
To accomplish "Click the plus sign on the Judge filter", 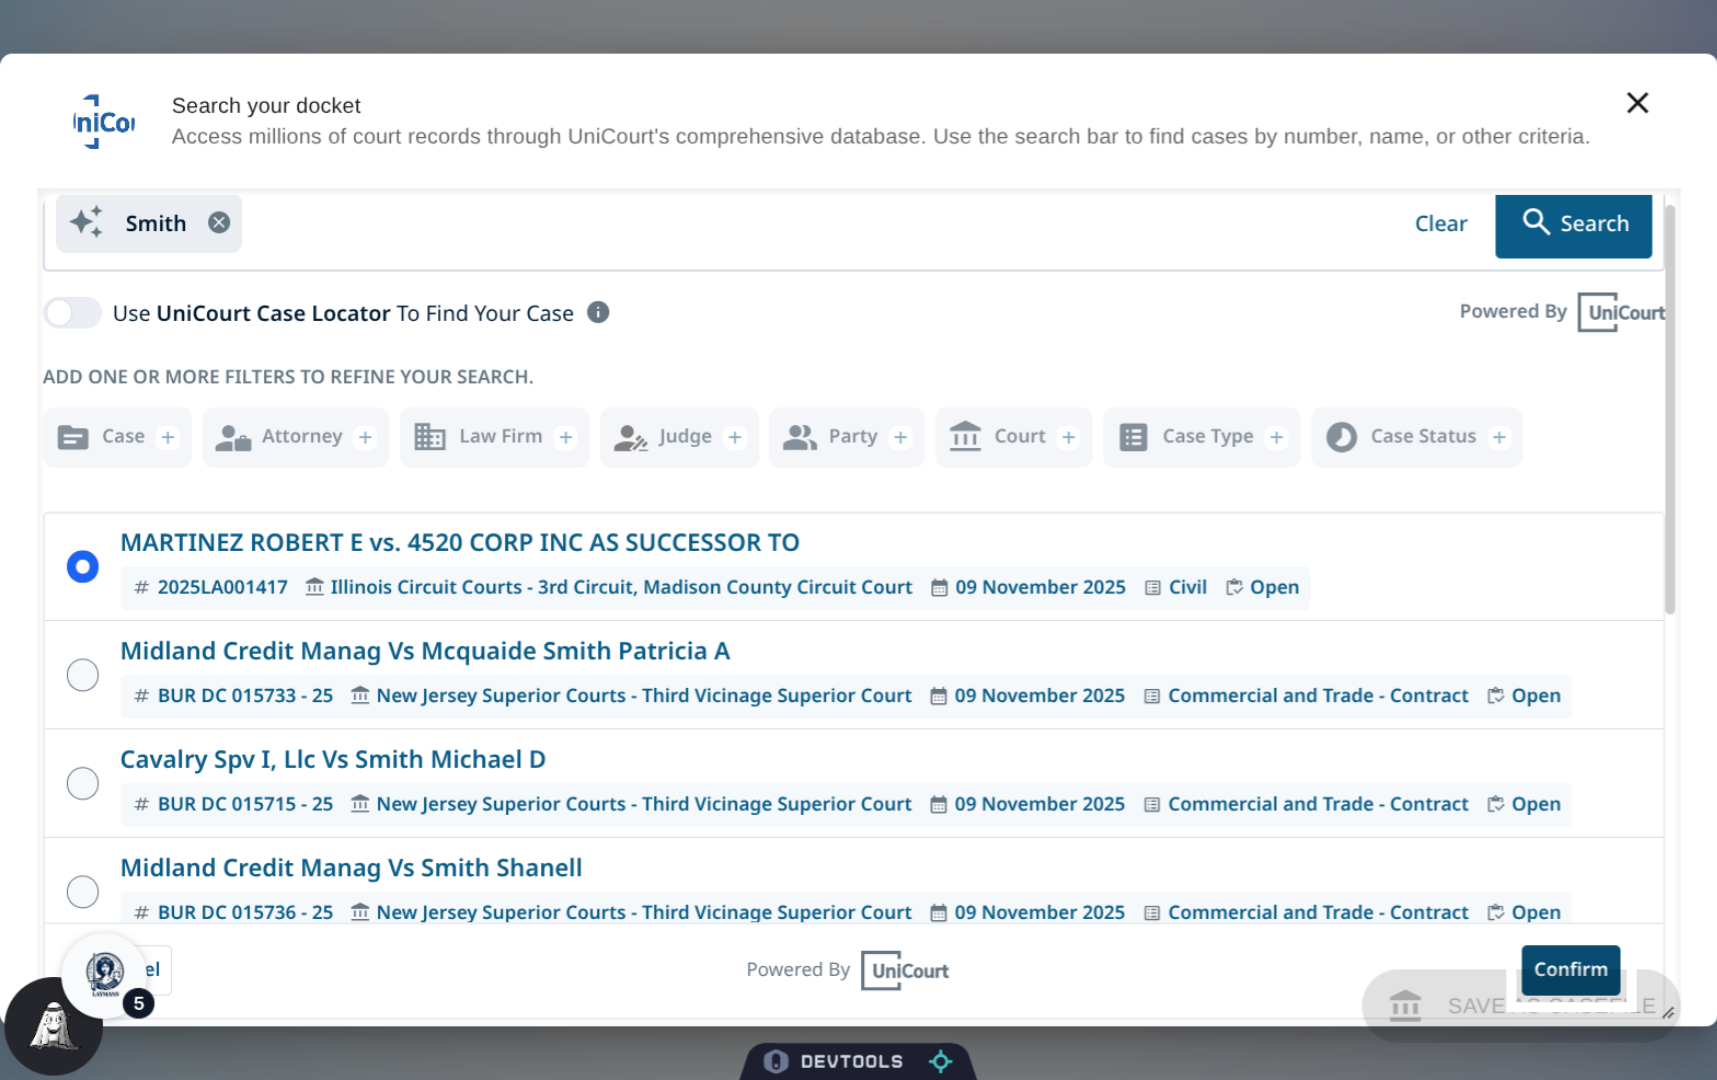I will pos(735,437).
